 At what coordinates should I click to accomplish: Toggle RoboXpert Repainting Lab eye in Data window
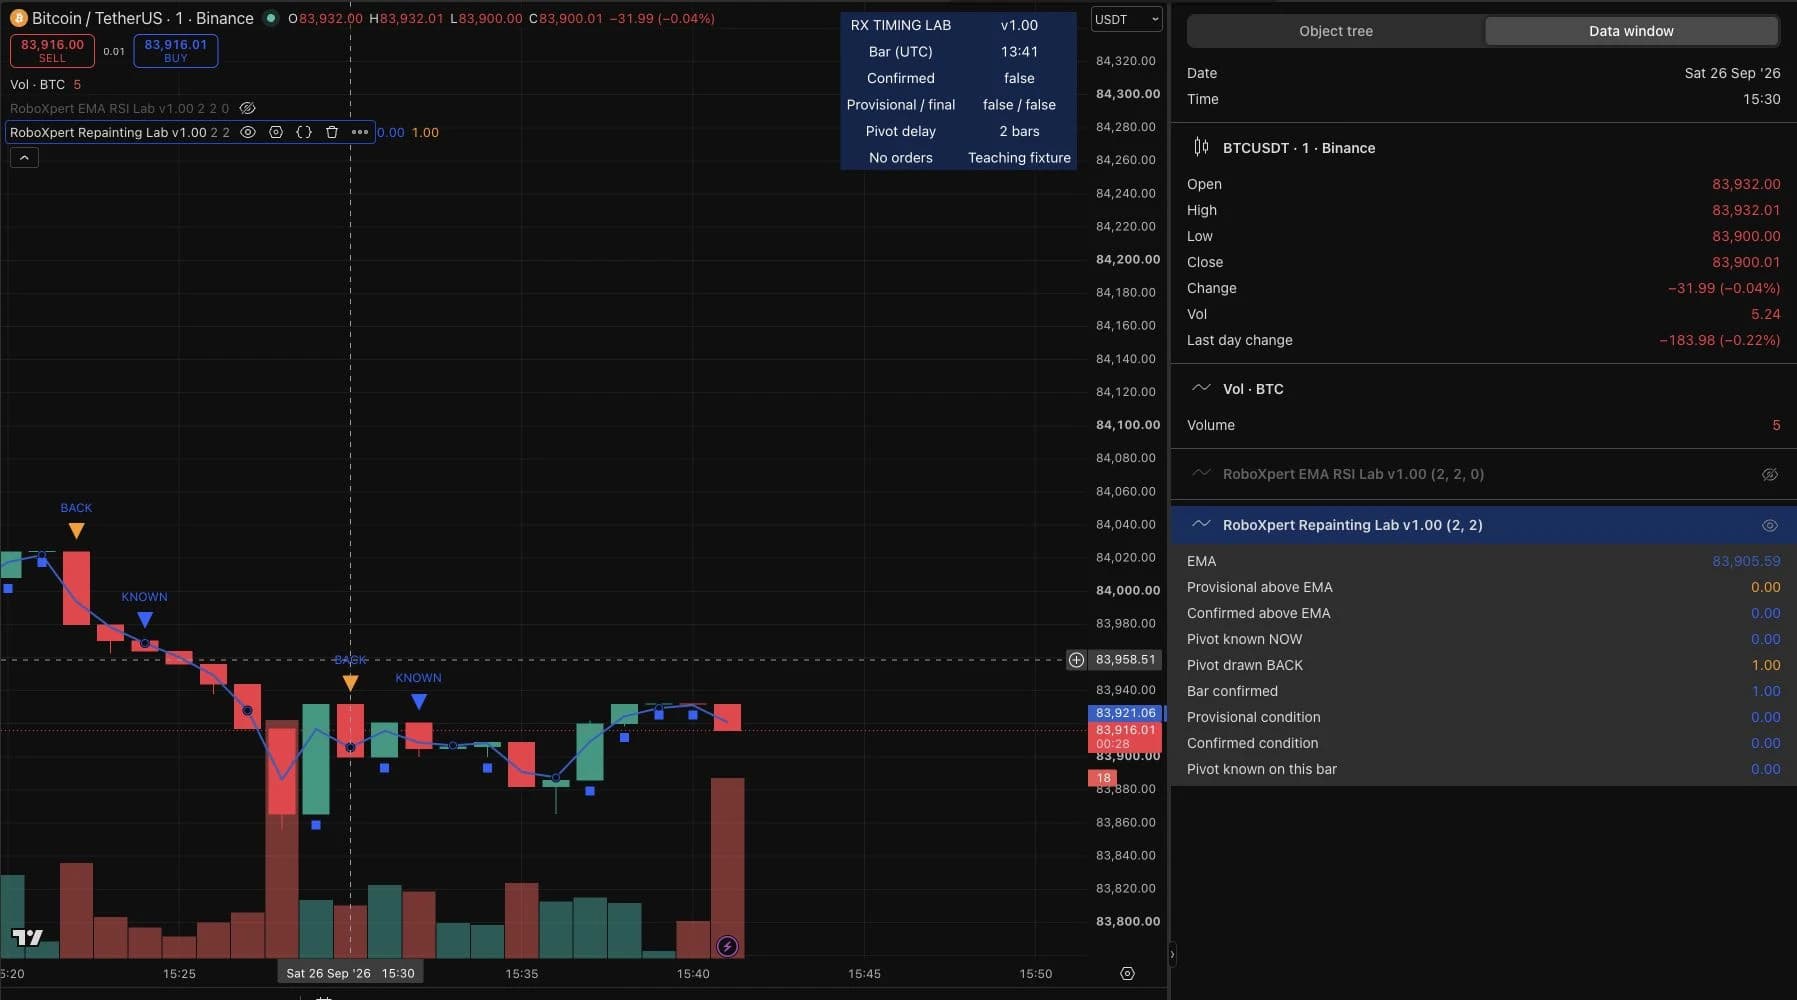click(1769, 525)
